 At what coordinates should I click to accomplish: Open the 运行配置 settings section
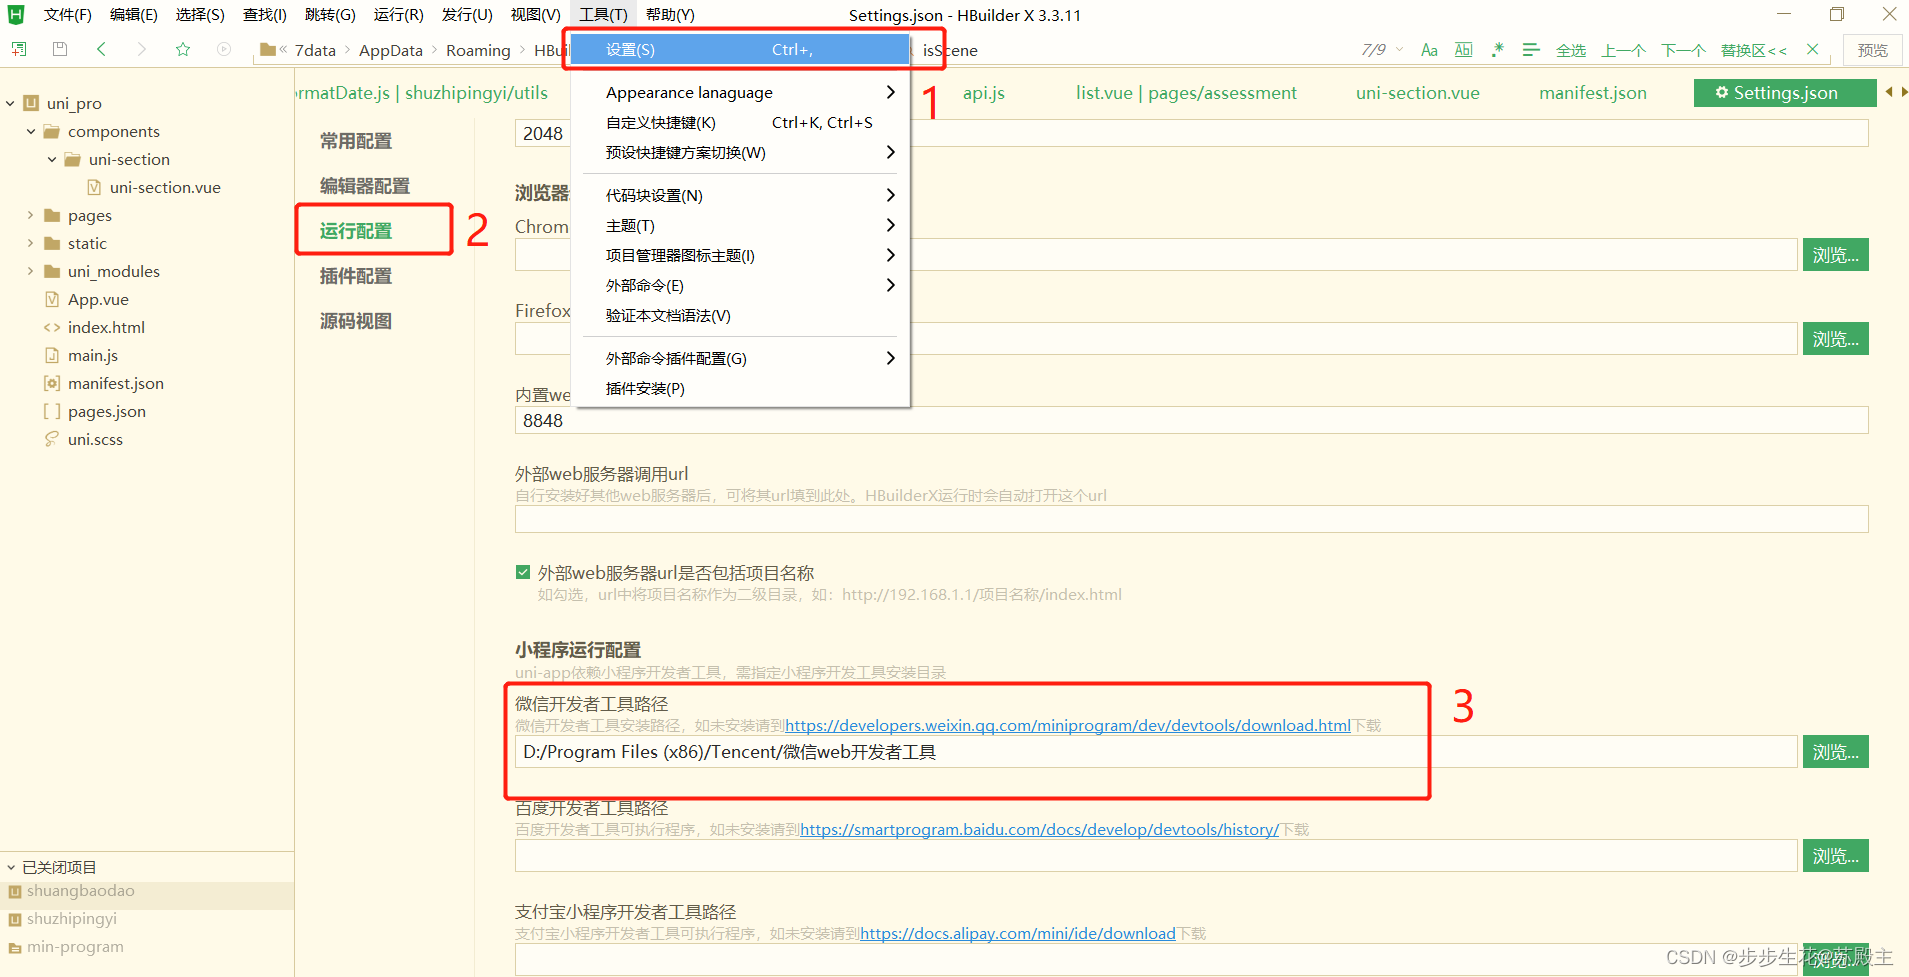click(x=356, y=231)
